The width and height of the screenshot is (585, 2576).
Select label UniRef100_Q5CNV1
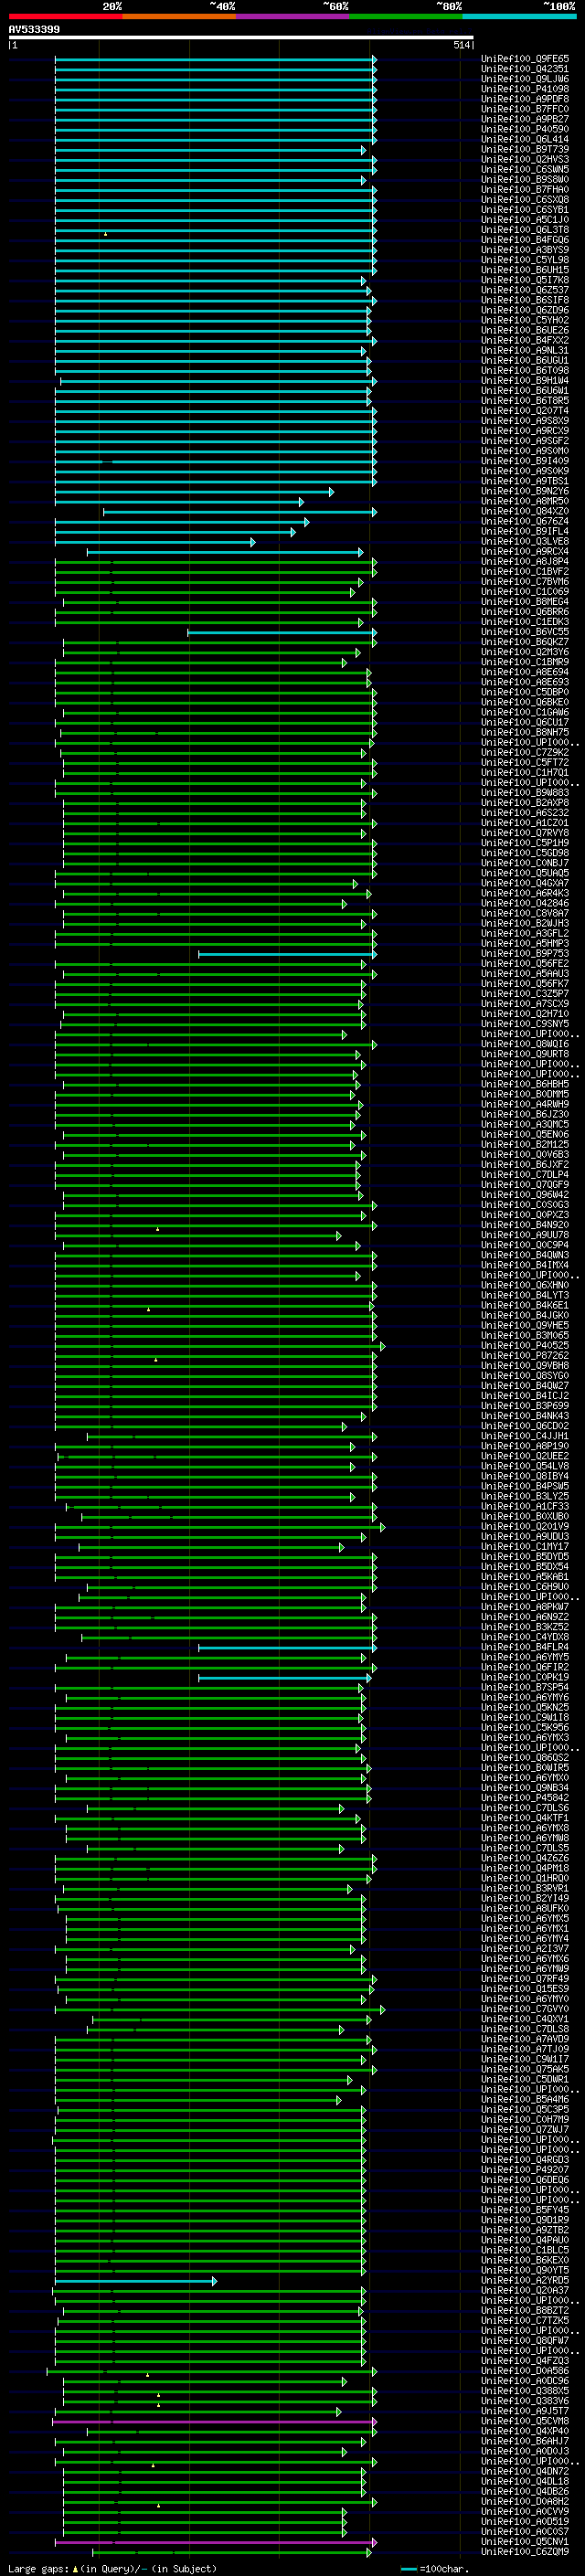tap(525, 2541)
